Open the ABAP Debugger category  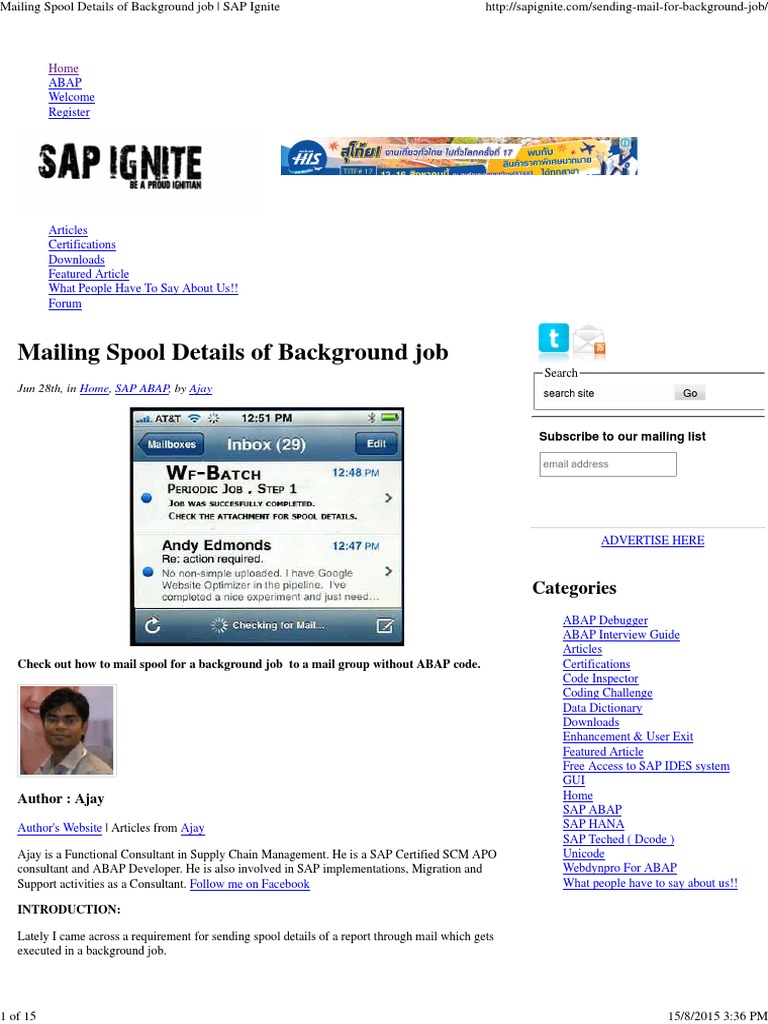(x=605, y=620)
